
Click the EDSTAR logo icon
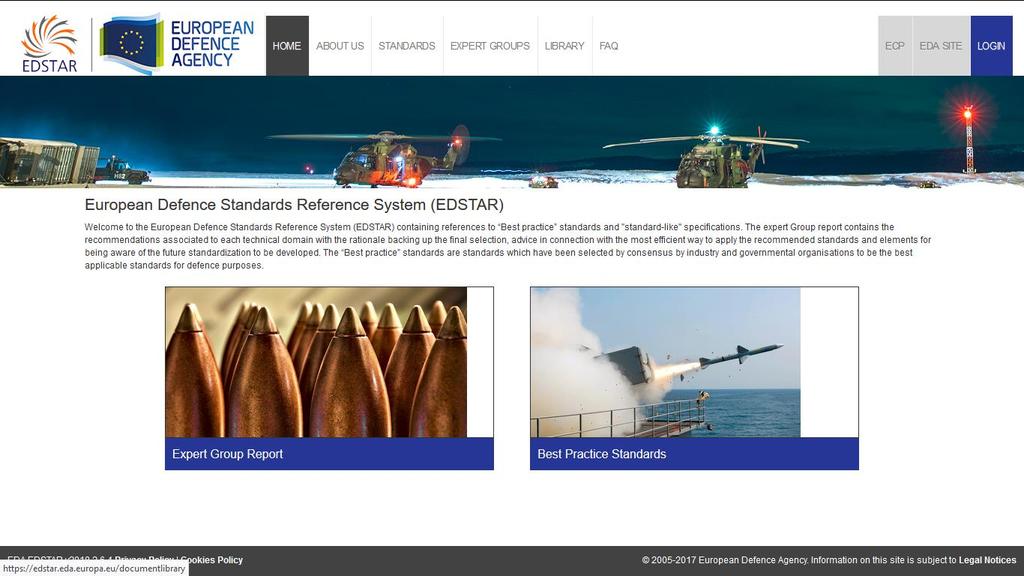pos(49,44)
